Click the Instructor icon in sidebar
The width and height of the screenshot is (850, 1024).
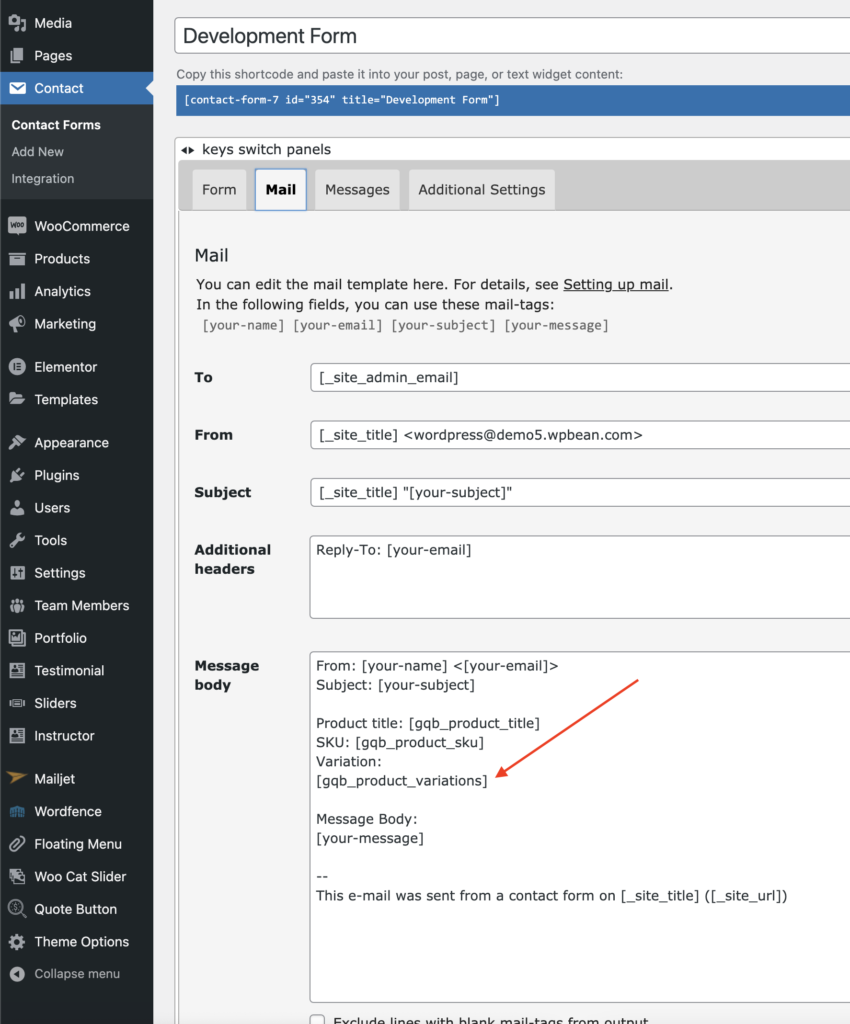tap(17, 736)
